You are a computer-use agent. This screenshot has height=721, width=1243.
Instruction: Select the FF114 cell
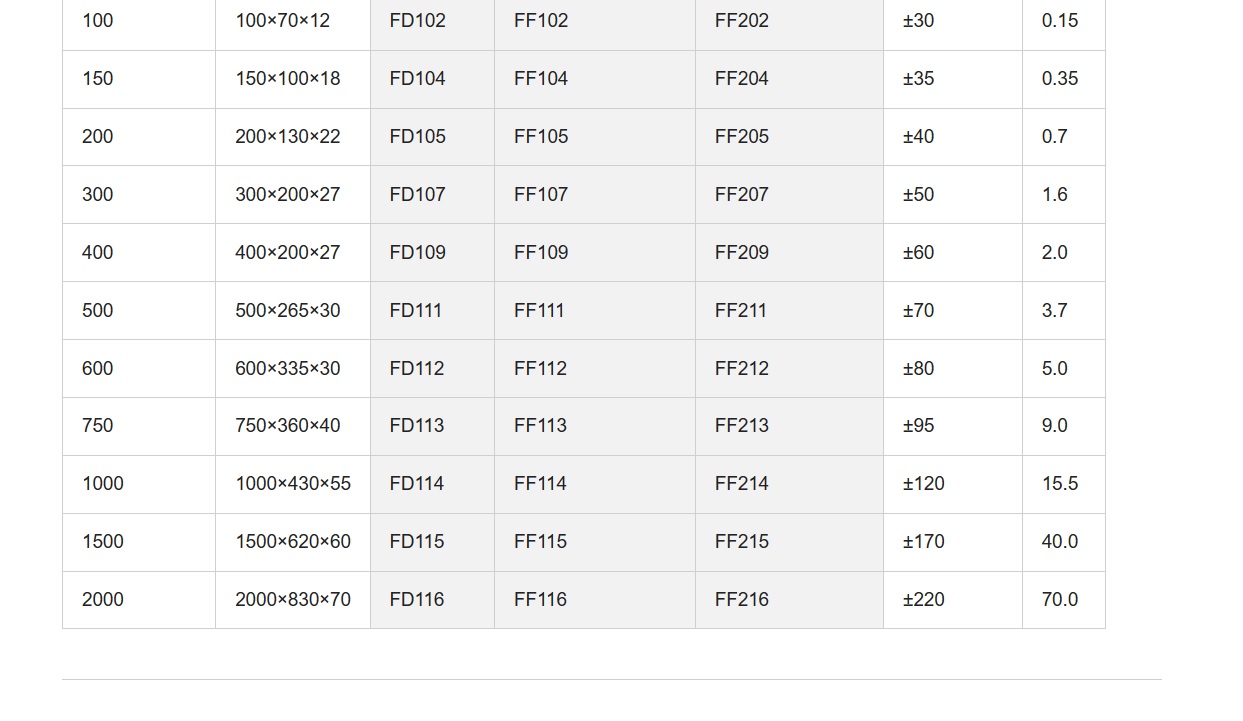tap(595, 484)
